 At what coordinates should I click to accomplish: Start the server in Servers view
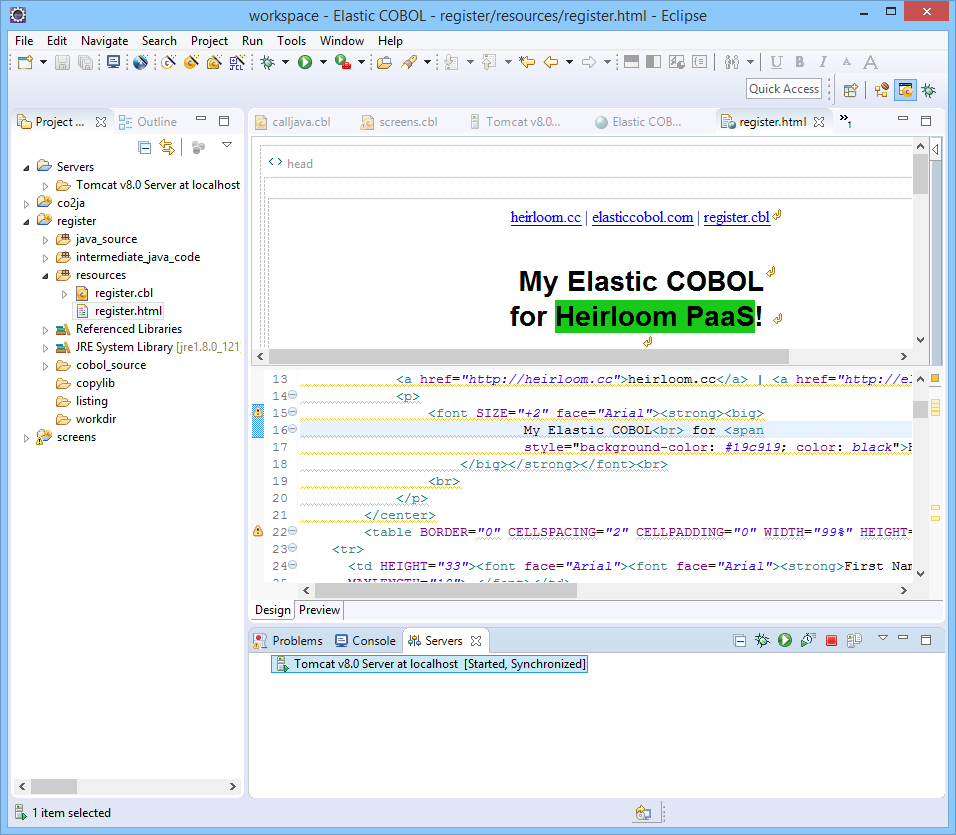tap(785, 641)
